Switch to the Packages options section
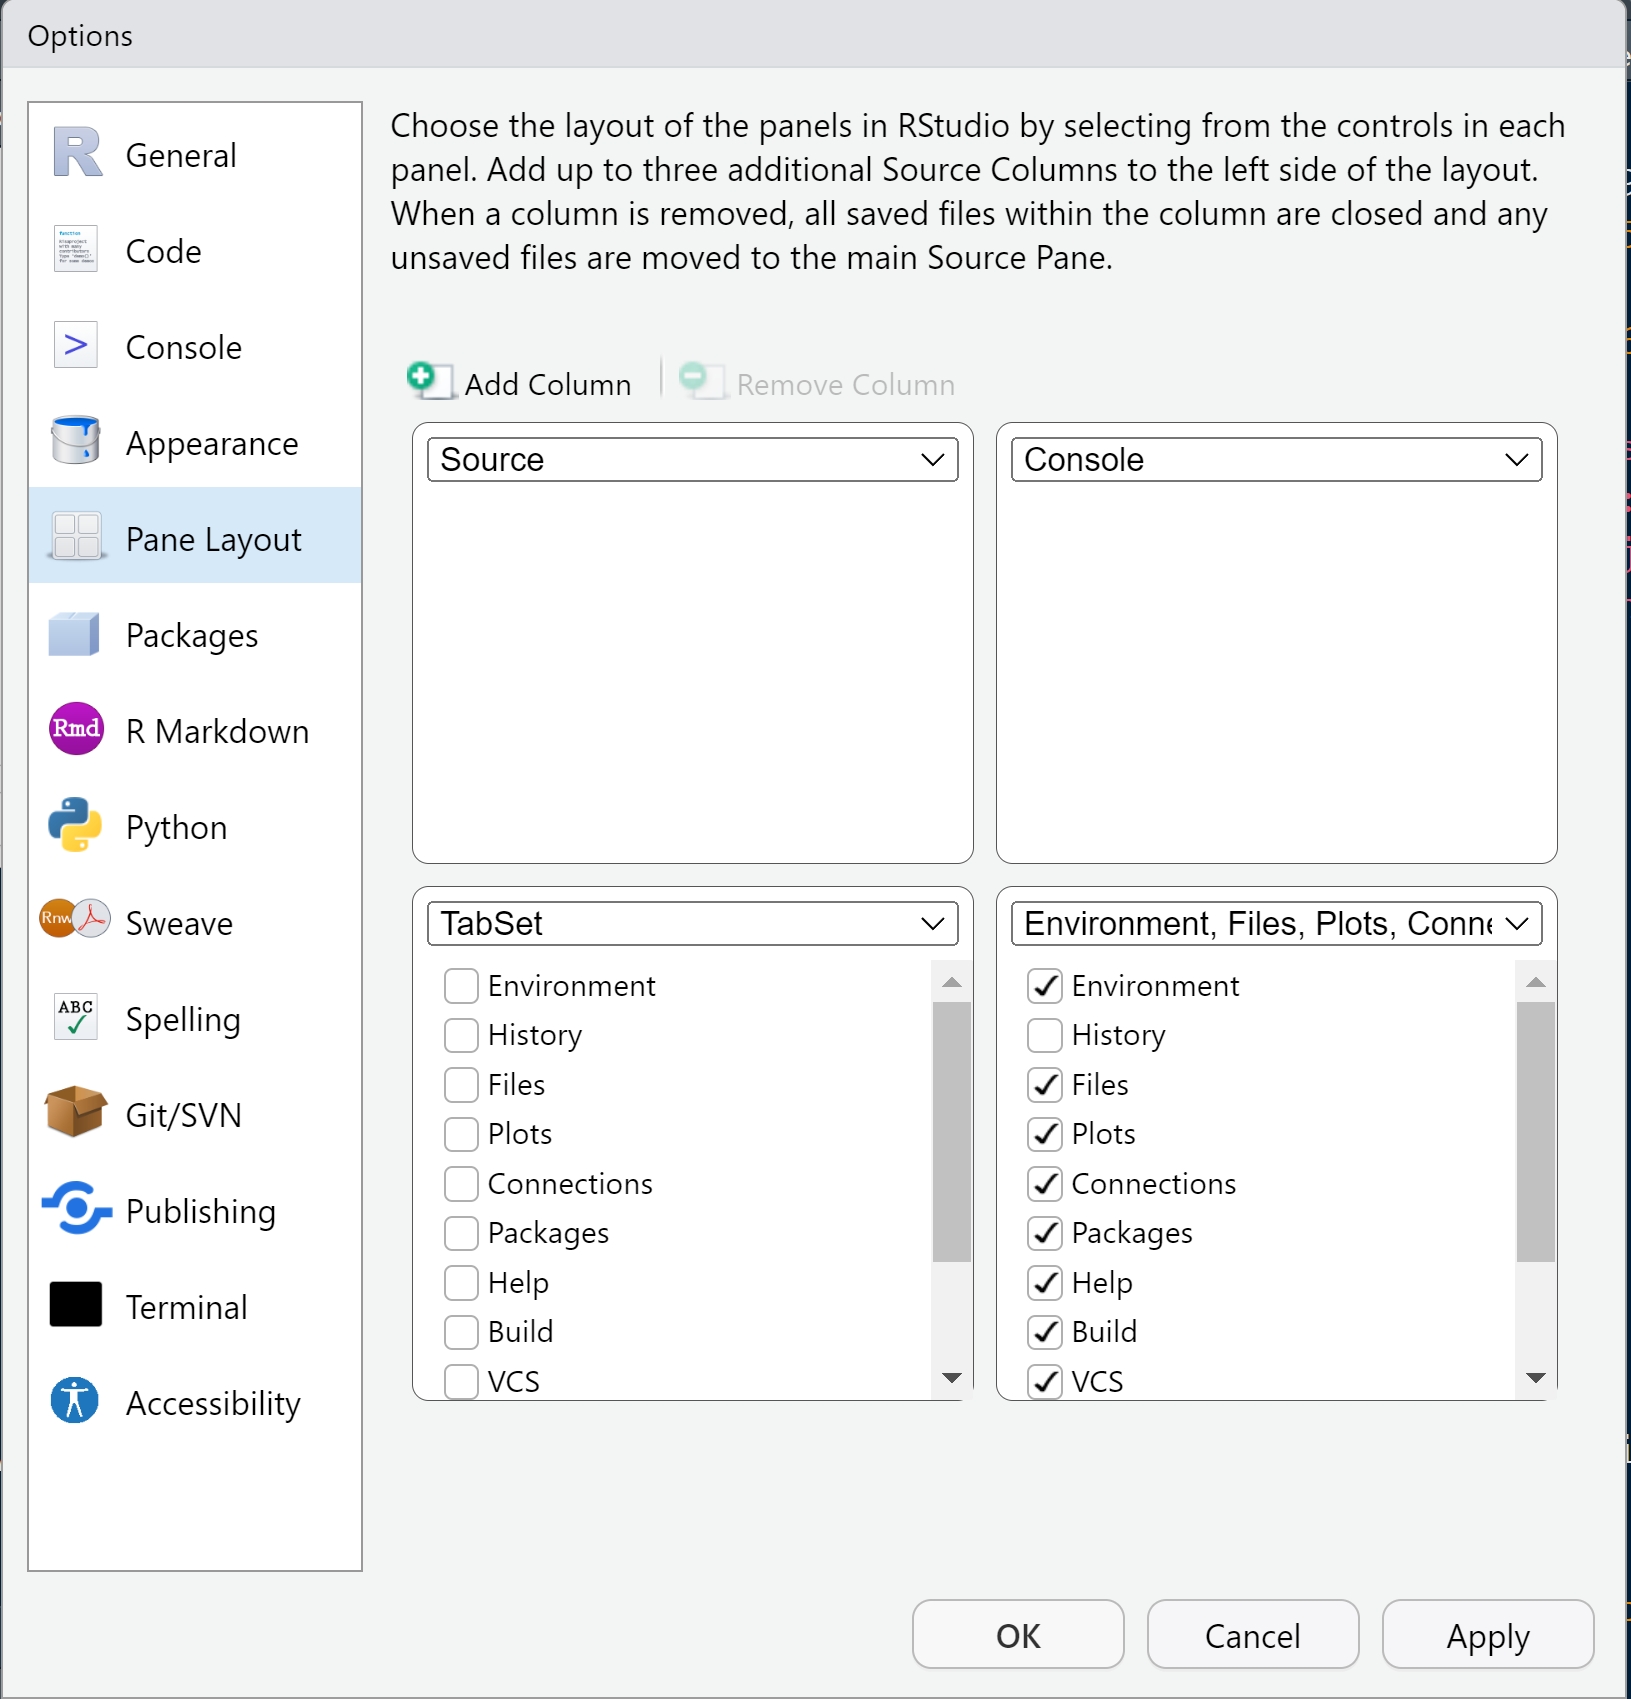Viewport: 1631px width, 1699px height. pos(192,635)
